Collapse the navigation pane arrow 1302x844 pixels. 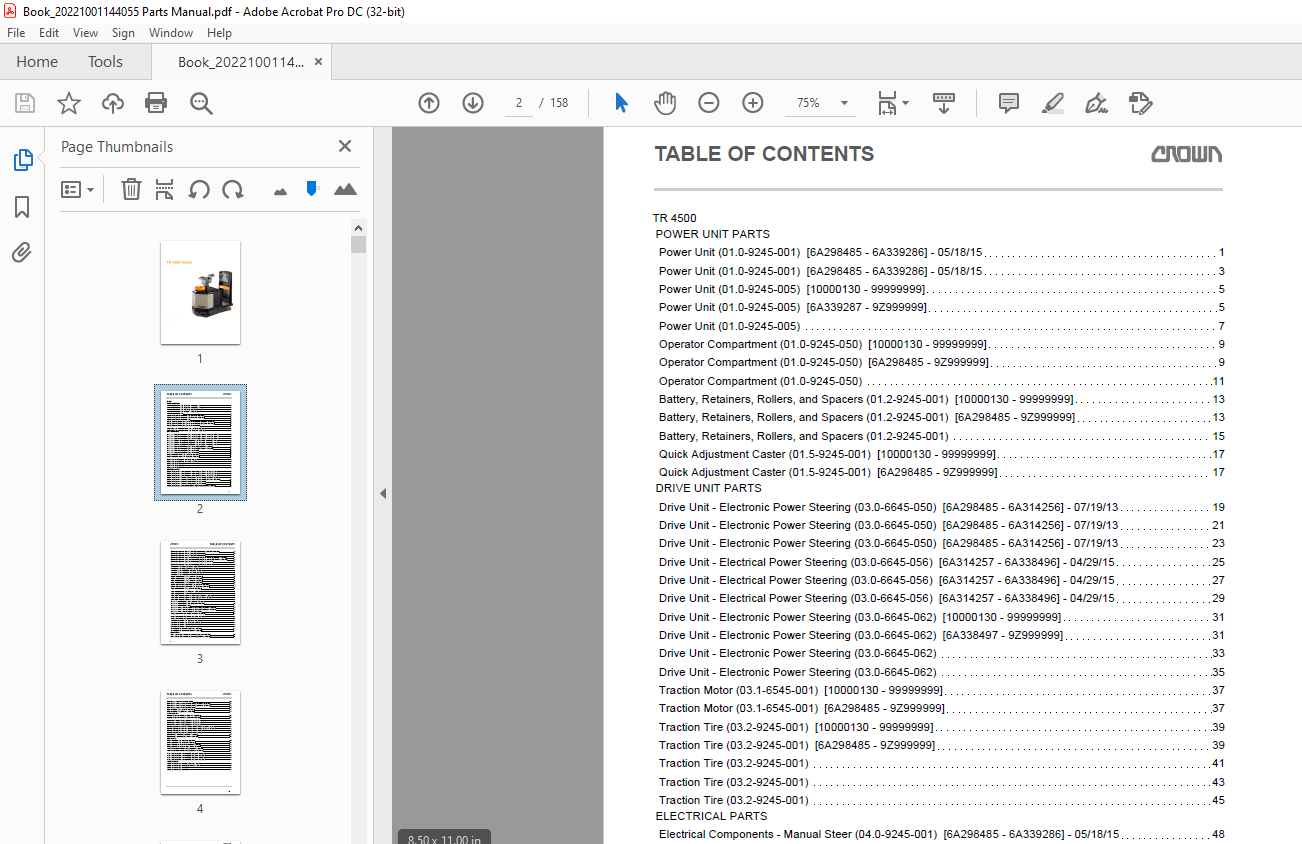pyautogui.click(x=382, y=493)
